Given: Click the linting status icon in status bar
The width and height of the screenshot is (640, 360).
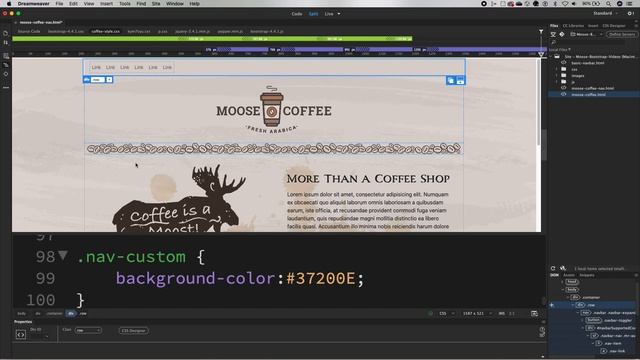Looking at the screenshot, I should click(431, 313).
